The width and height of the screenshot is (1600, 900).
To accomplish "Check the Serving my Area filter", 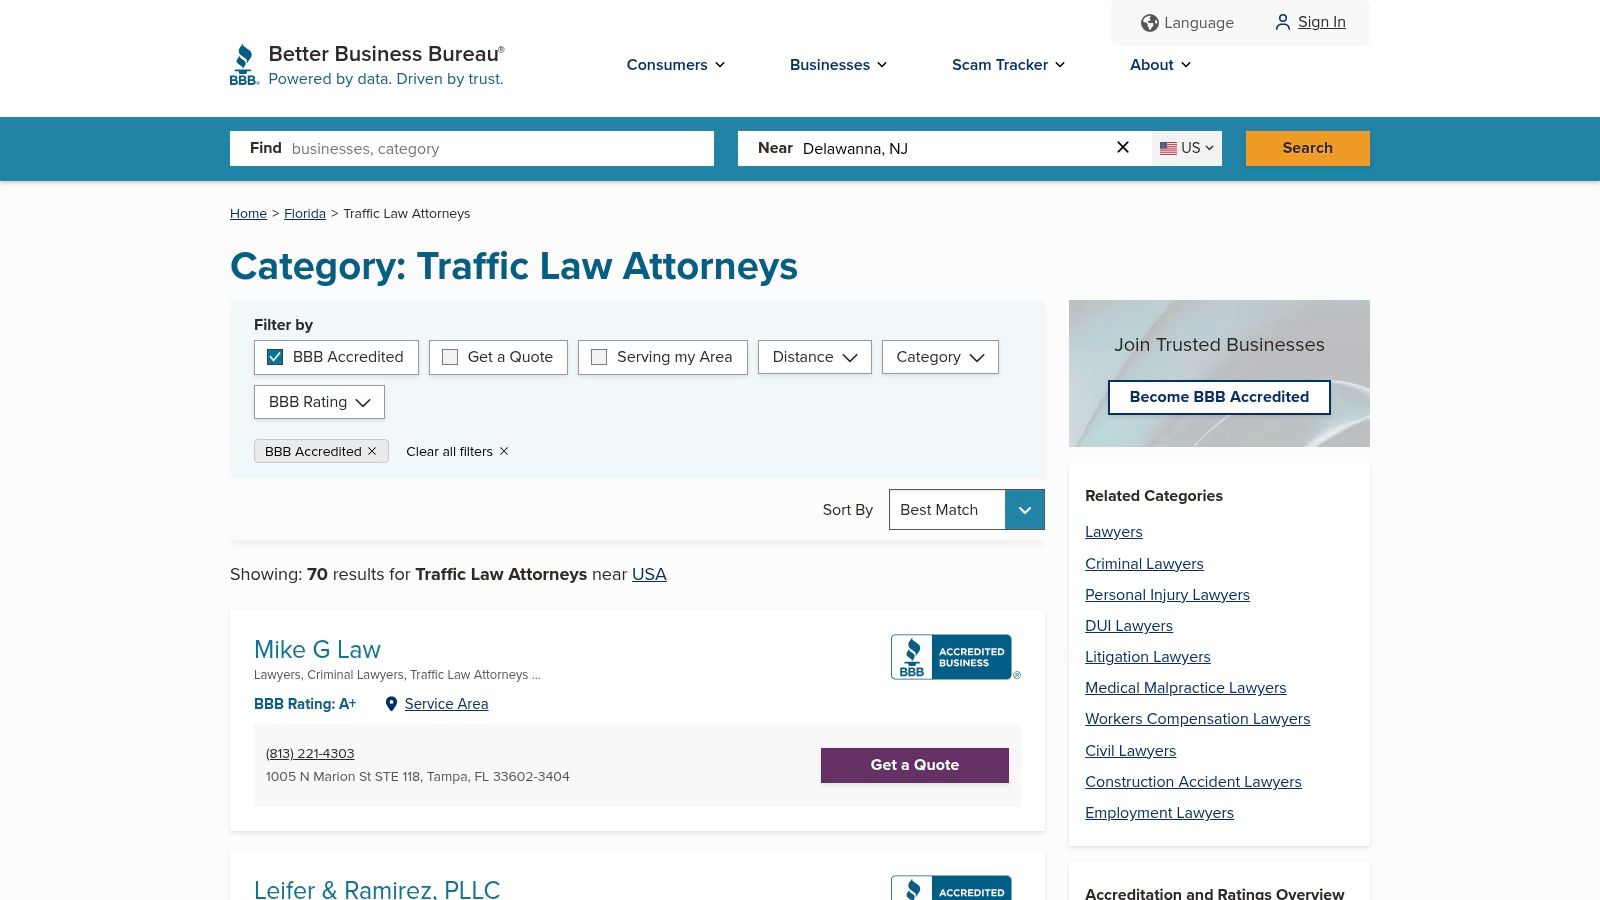I will (599, 357).
